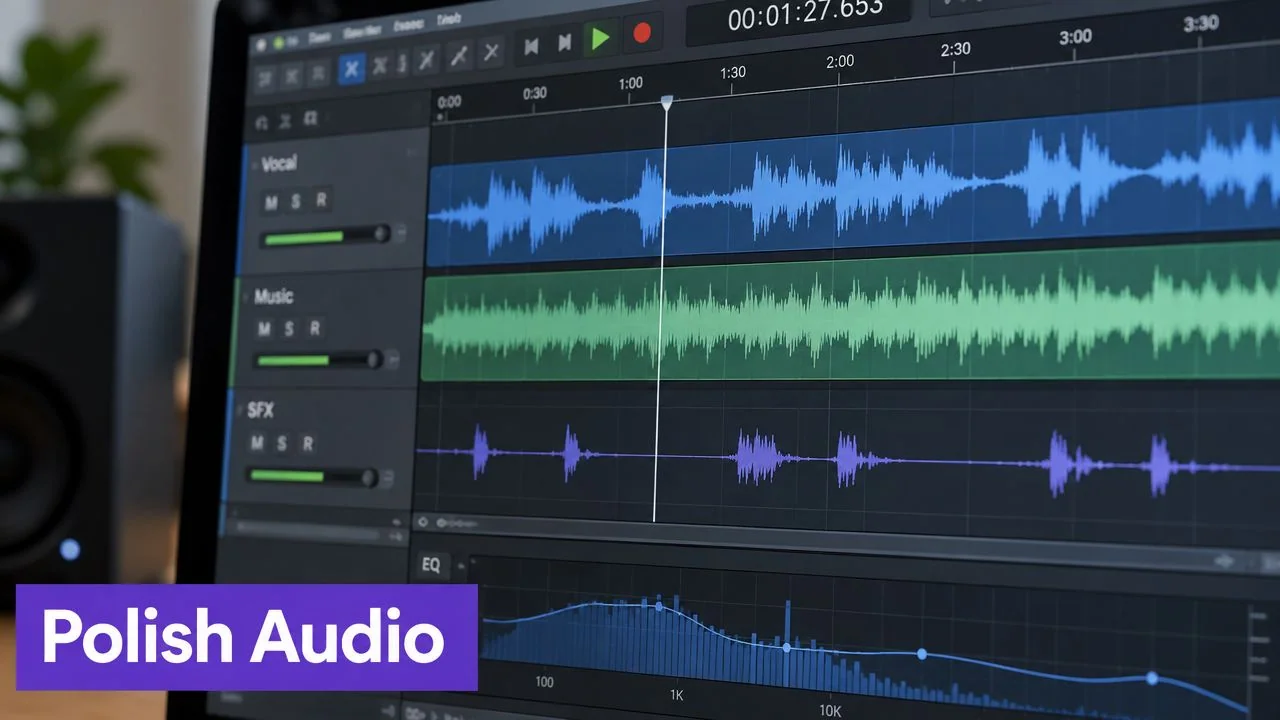Mute the Vocal track
The width and height of the screenshot is (1280, 720).
click(x=271, y=203)
